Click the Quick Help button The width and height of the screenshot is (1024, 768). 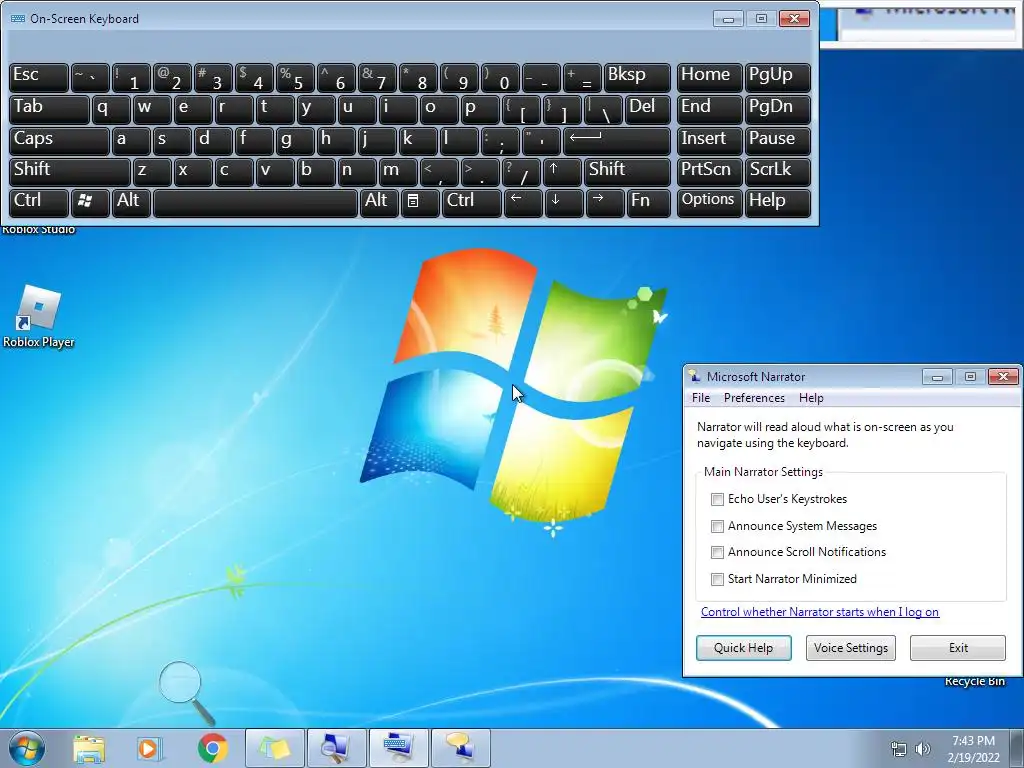pyautogui.click(x=743, y=648)
